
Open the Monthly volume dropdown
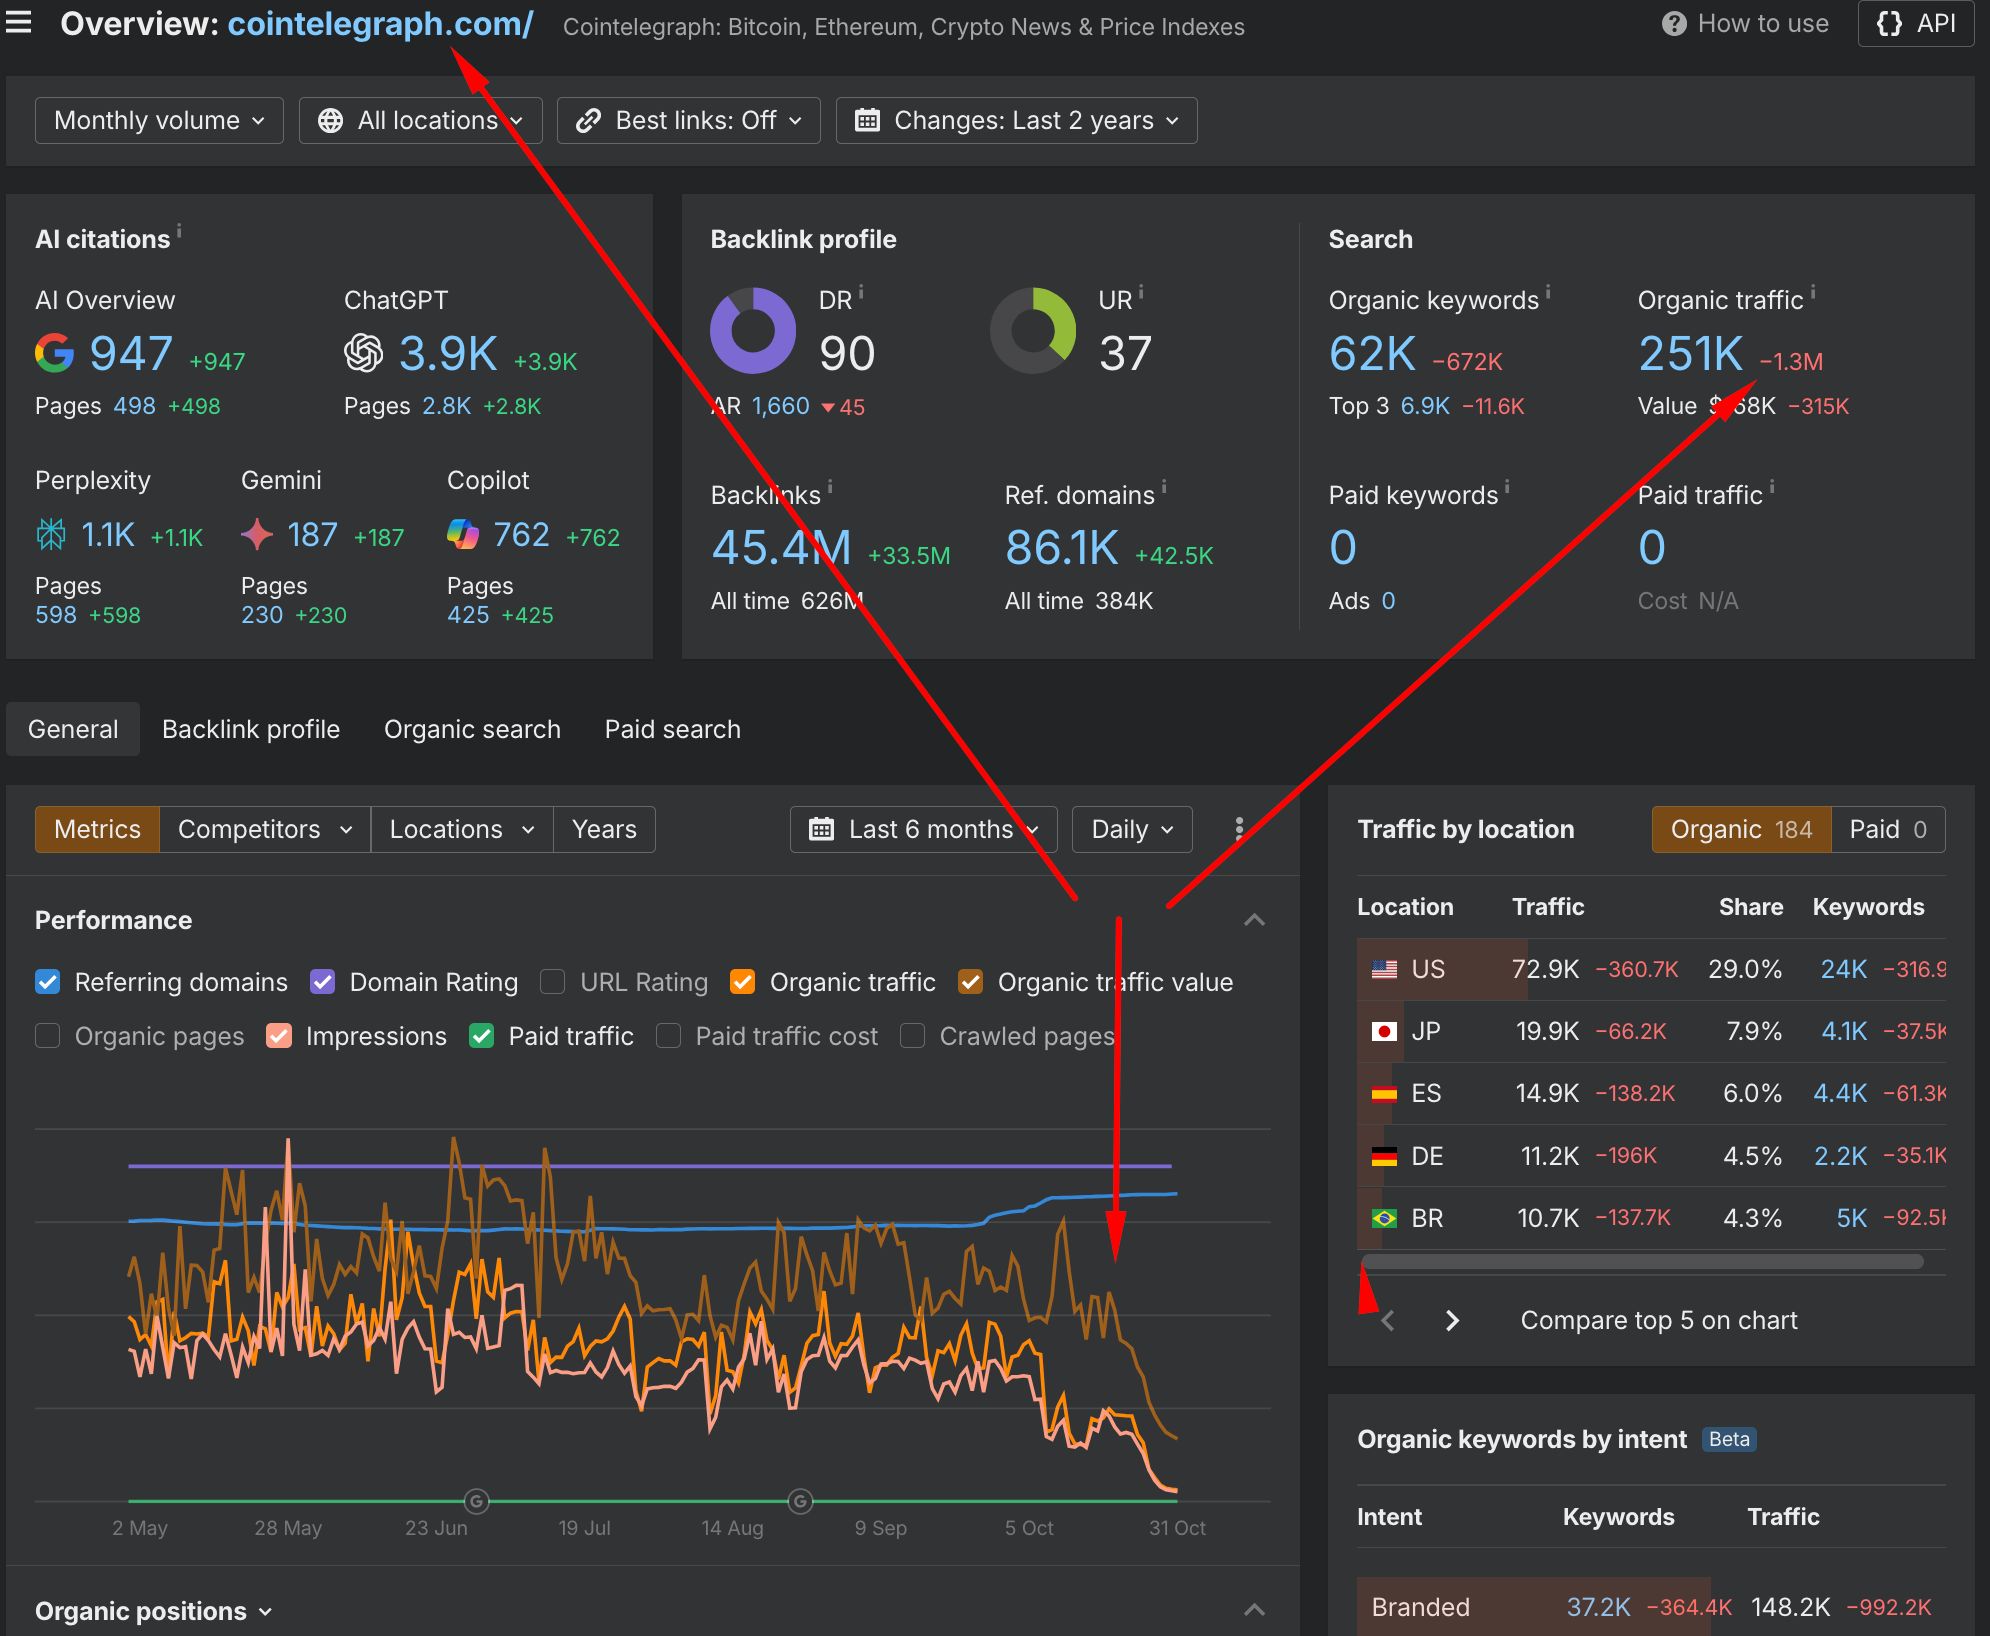click(x=159, y=120)
